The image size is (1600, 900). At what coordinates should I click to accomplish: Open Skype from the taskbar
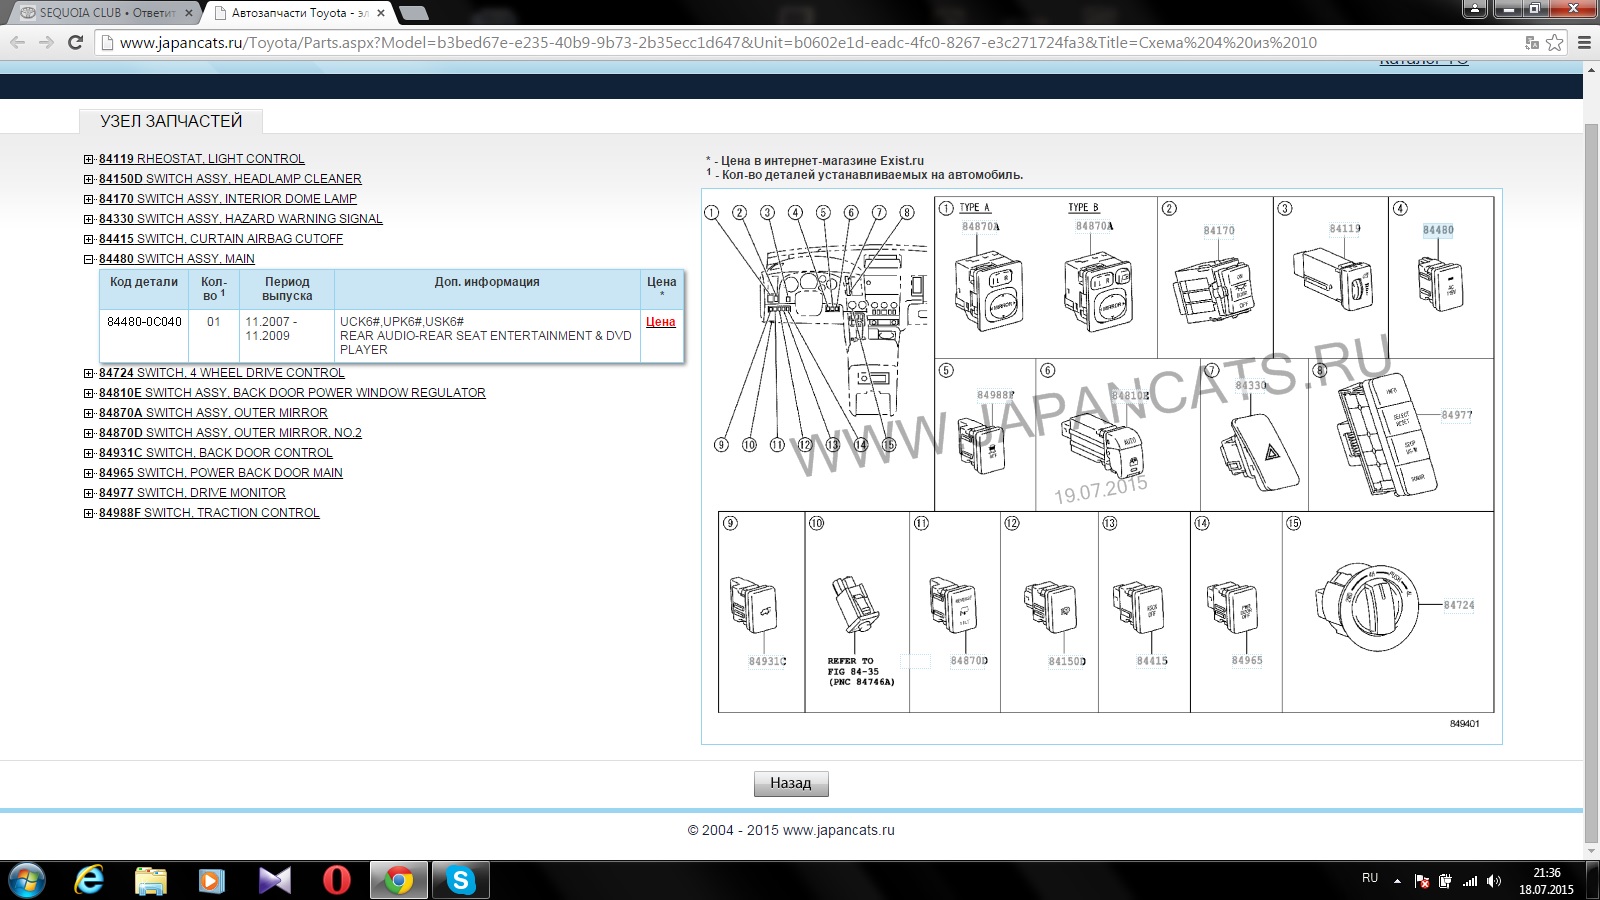click(460, 880)
